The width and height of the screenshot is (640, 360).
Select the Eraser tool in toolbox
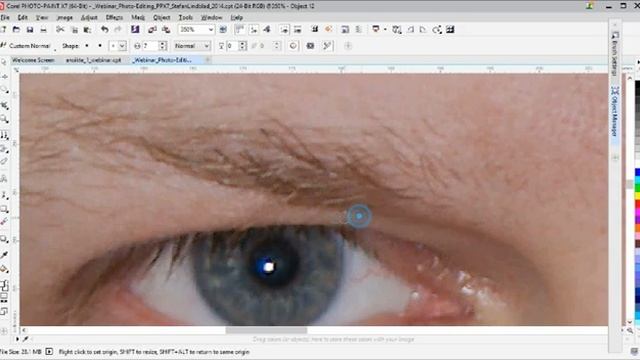[4, 162]
